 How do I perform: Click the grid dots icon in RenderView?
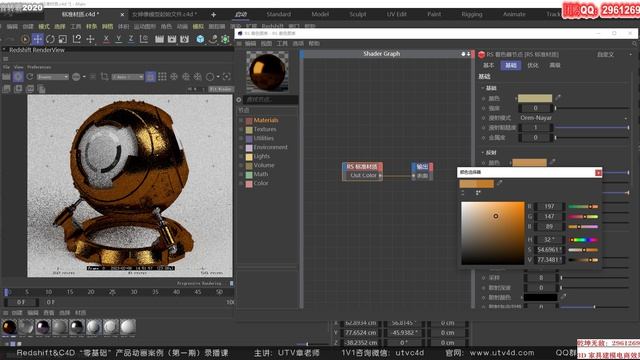point(162,76)
